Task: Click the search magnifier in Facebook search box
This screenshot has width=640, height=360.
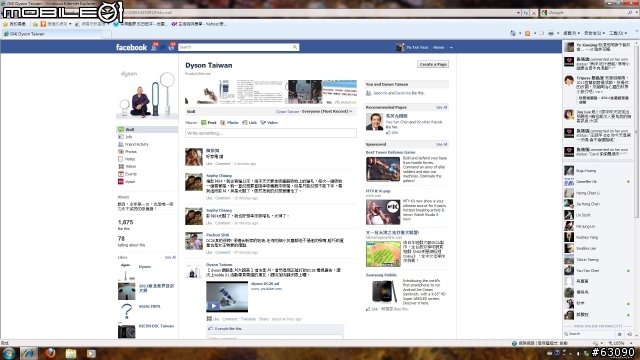Action: 295,47
